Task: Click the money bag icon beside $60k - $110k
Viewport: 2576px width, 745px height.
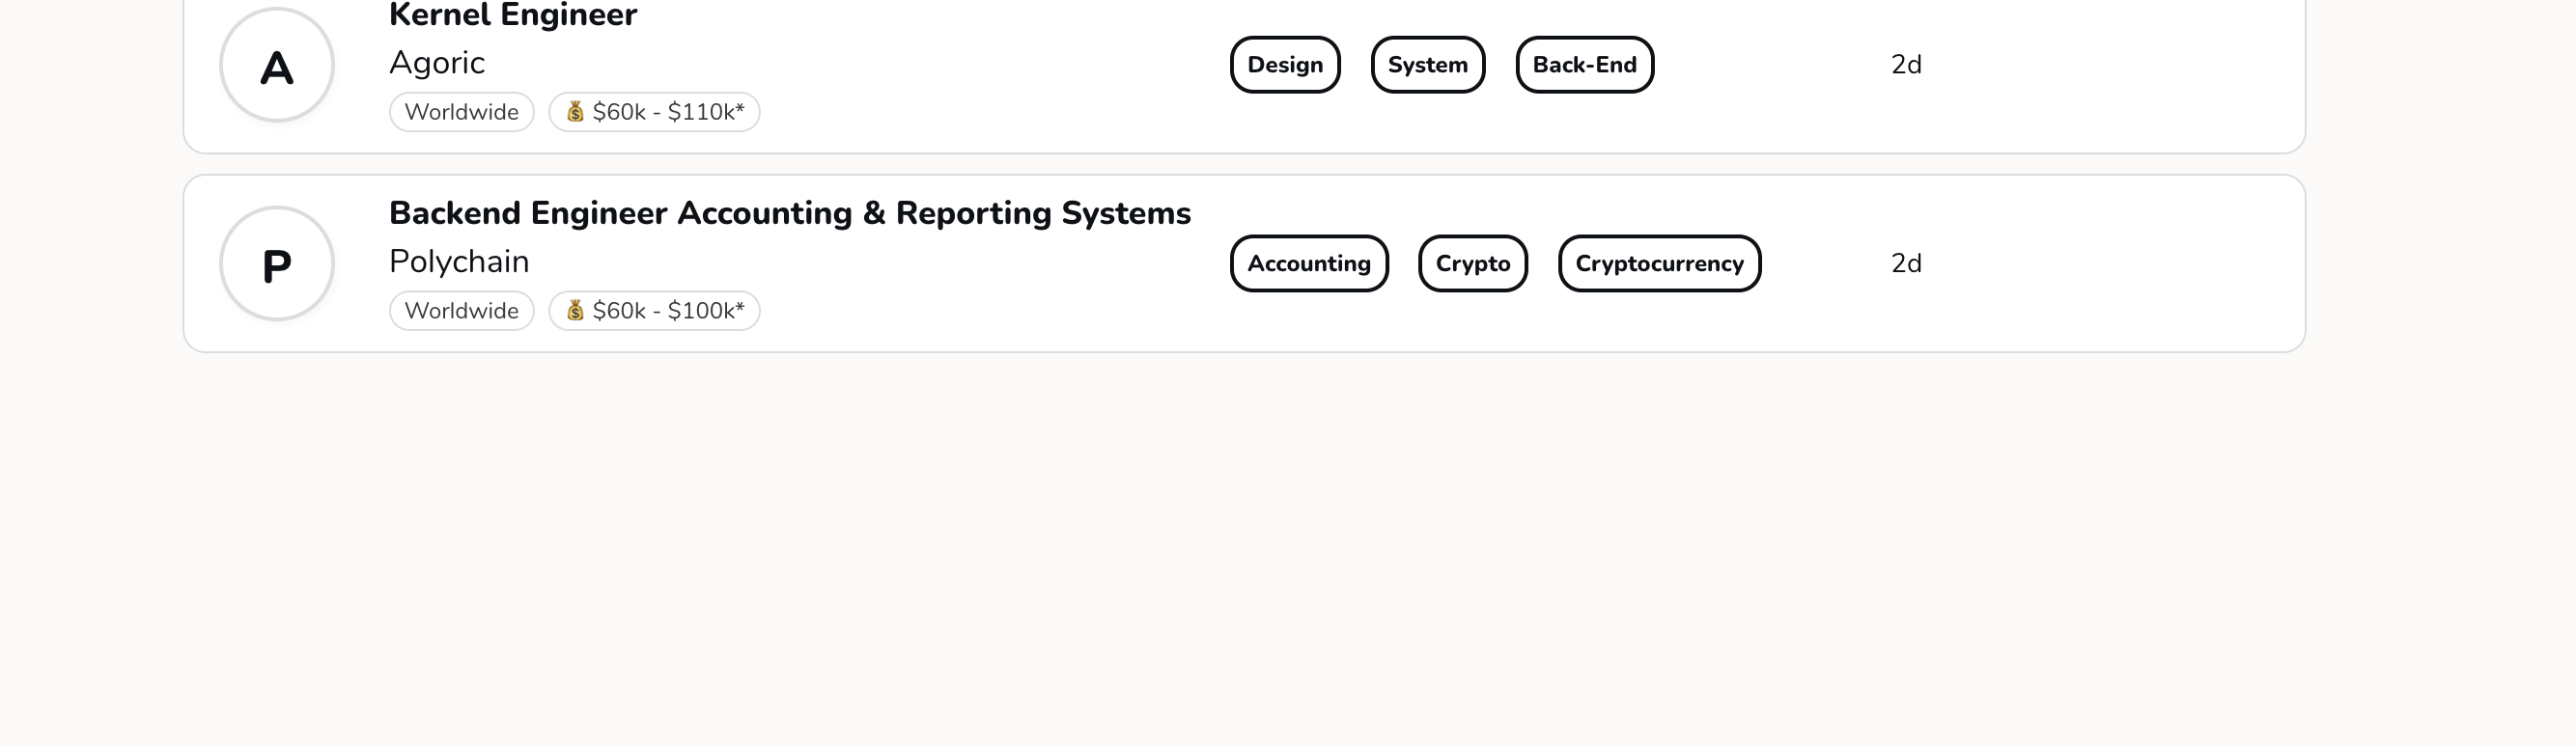Action: pos(575,111)
